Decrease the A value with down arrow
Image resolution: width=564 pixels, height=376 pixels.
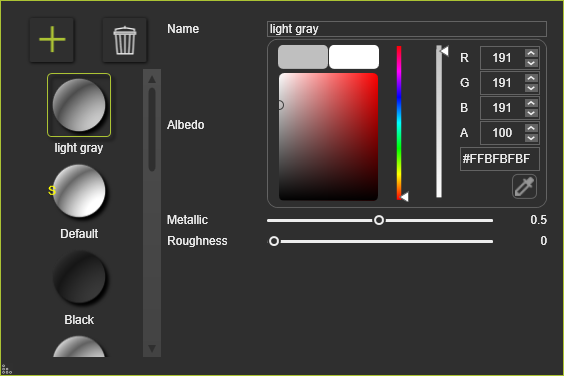click(x=531, y=138)
